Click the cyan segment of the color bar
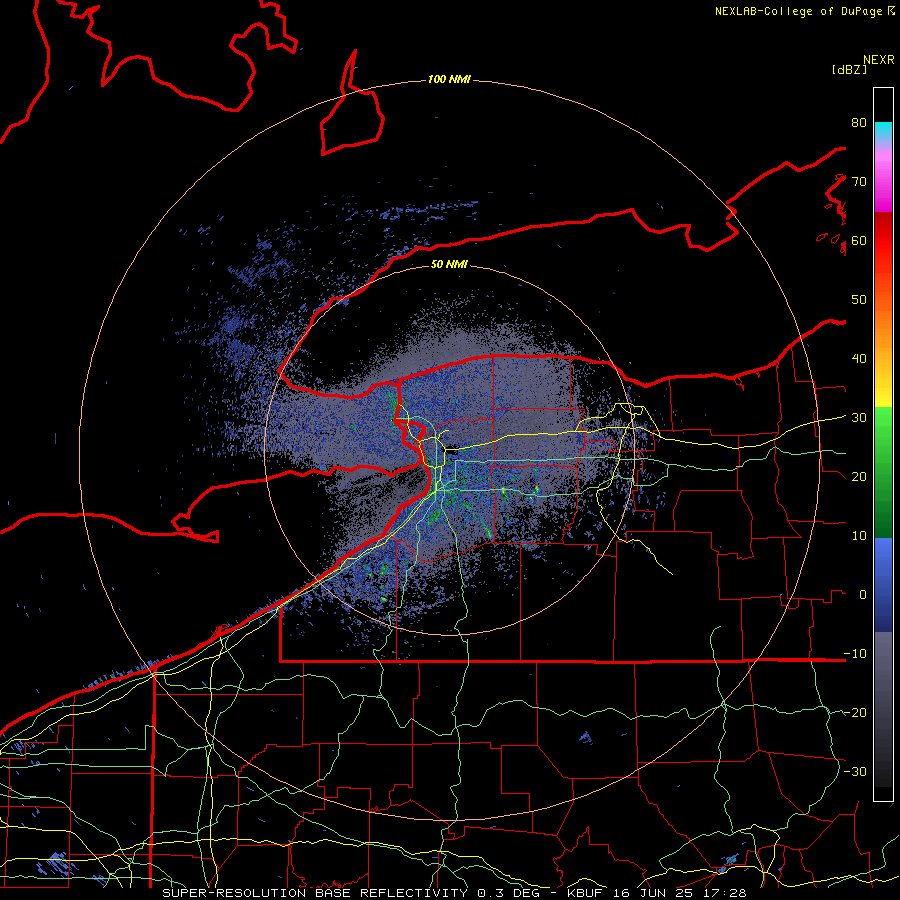Viewport: 900px width, 900px height. pyautogui.click(x=883, y=132)
